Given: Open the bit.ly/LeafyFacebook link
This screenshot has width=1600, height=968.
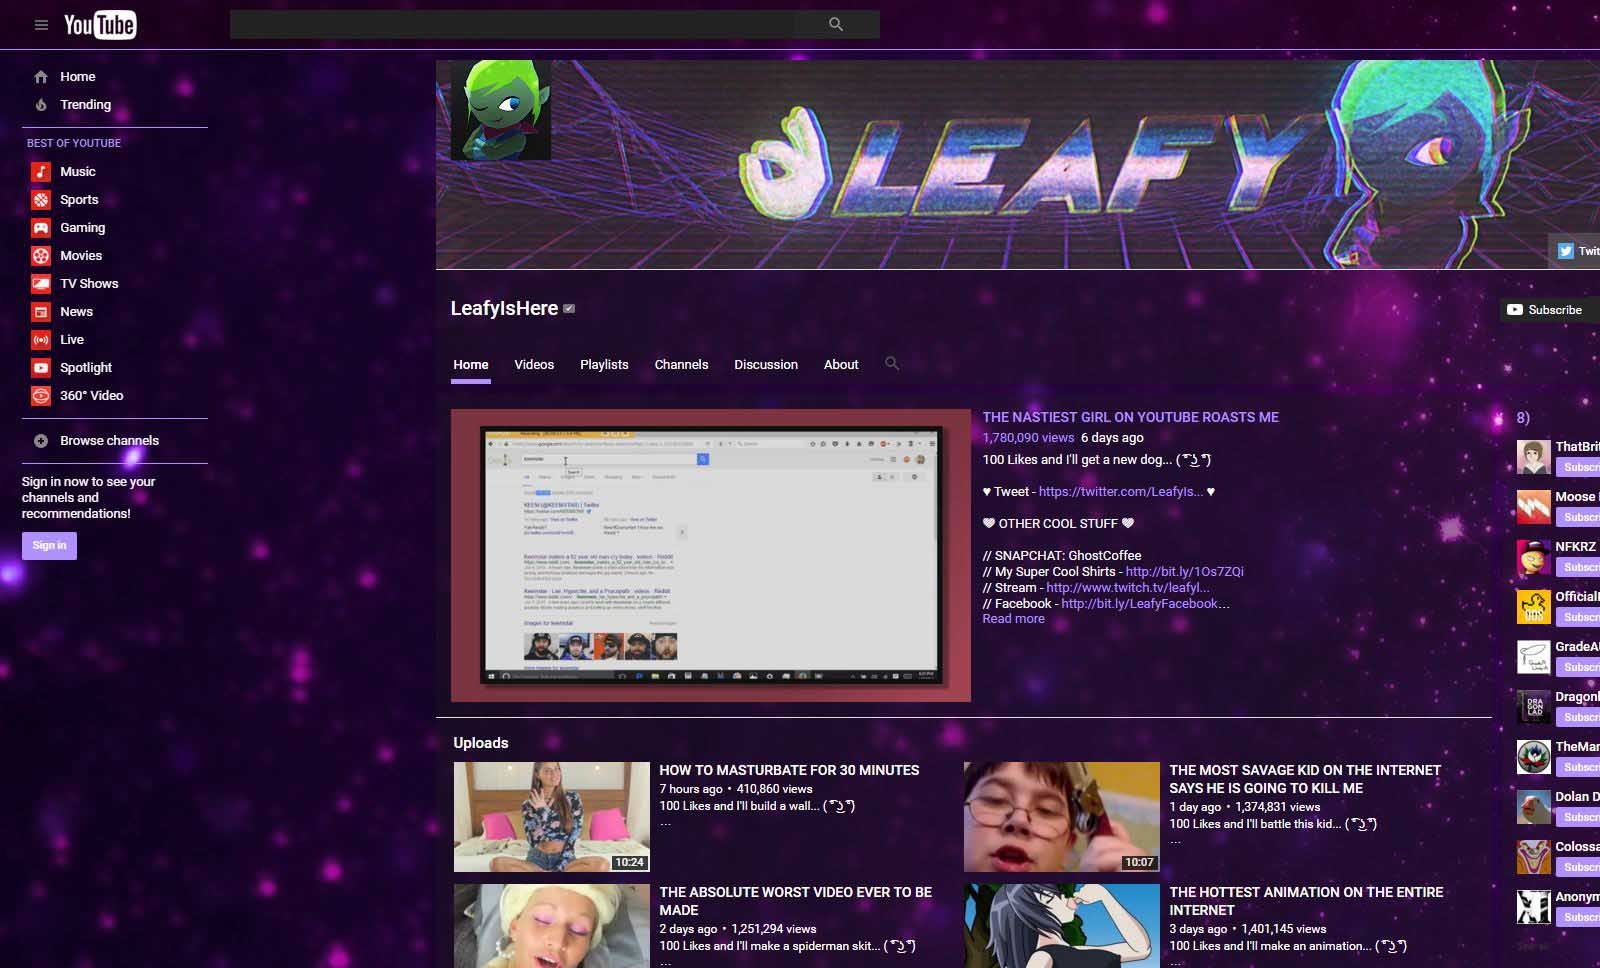Looking at the screenshot, I should pos(1145,604).
